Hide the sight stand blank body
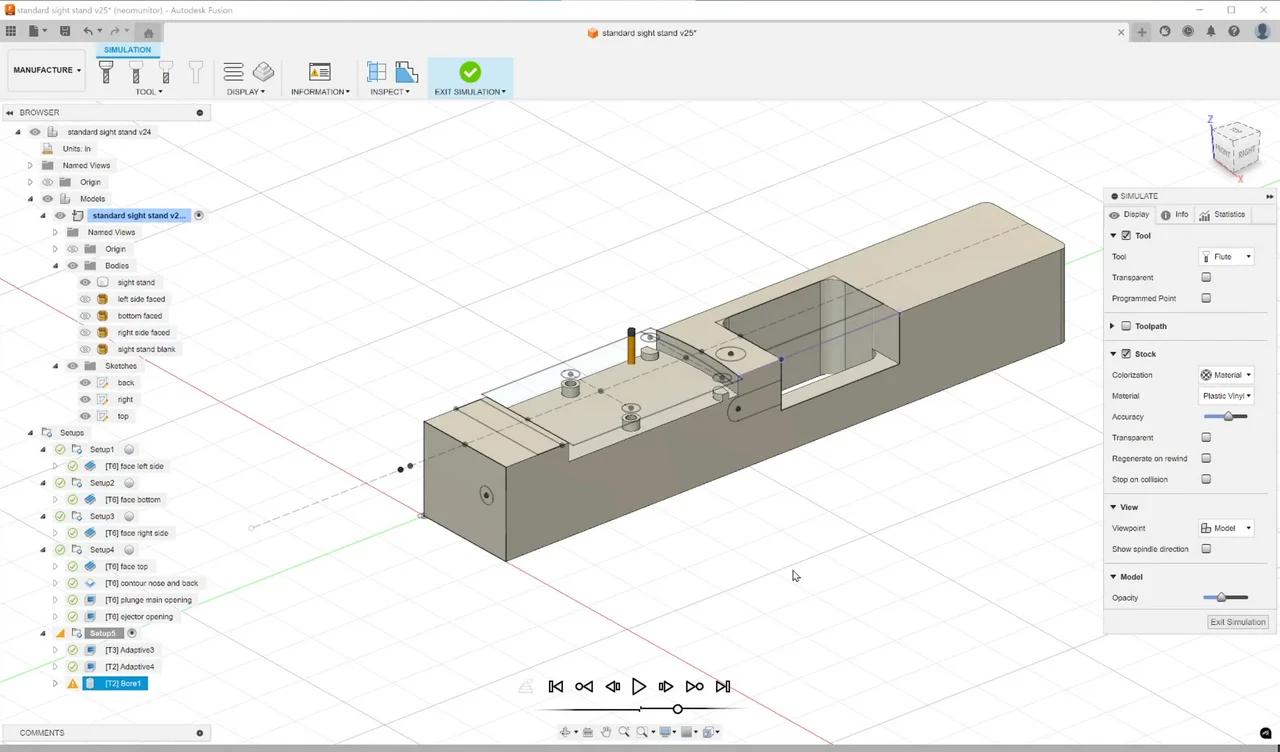 (x=85, y=349)
